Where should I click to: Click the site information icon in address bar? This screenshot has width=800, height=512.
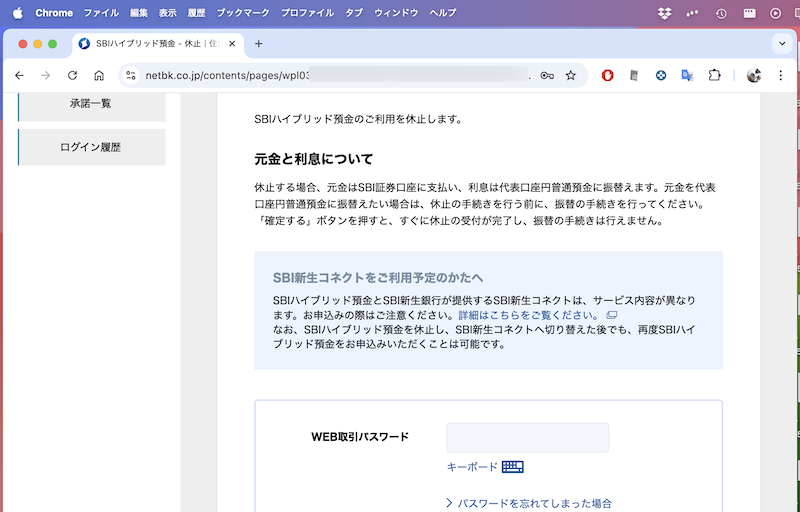130,75
